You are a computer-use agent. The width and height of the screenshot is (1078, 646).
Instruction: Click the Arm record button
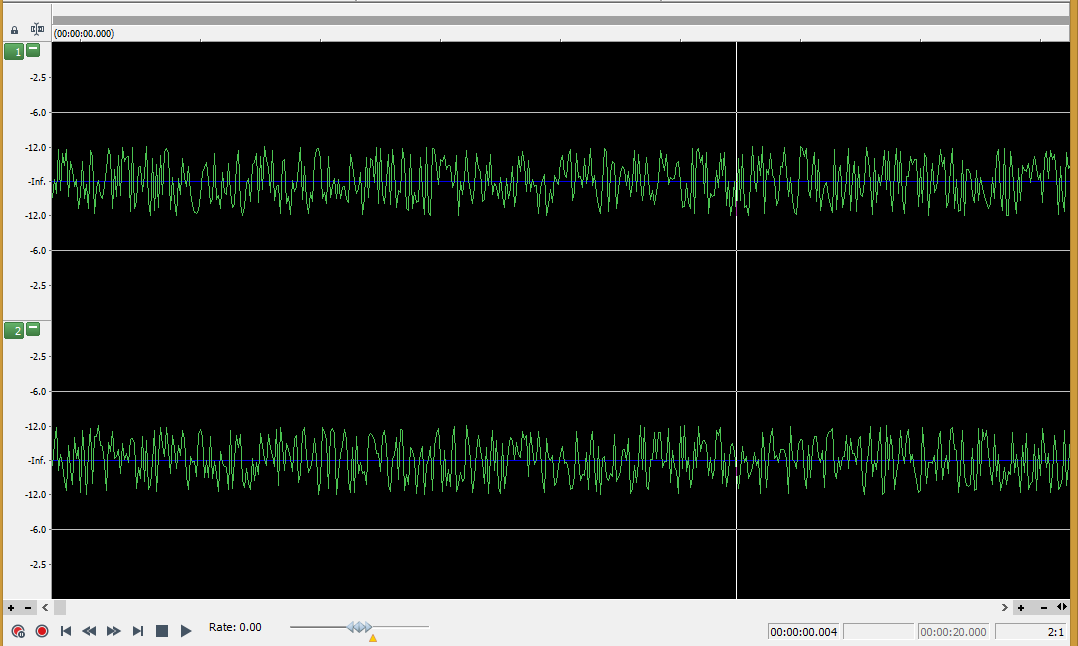point(17,631)
